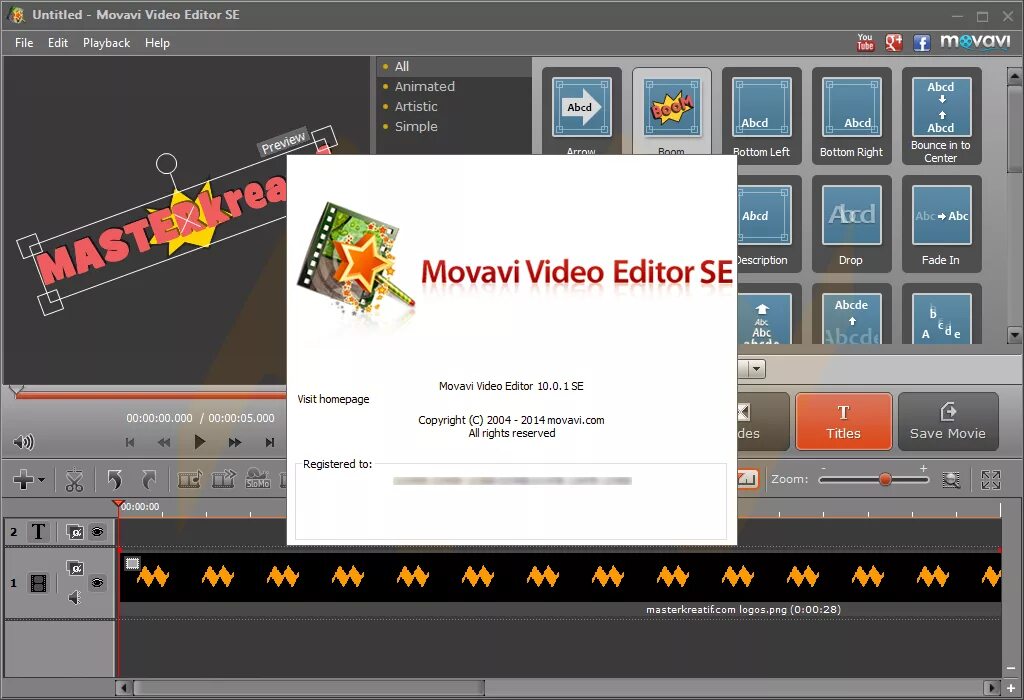The image size is (1024, 700).
Task: Click the titles gallery scroll up arrow
Action: [x=1014, y=74]
